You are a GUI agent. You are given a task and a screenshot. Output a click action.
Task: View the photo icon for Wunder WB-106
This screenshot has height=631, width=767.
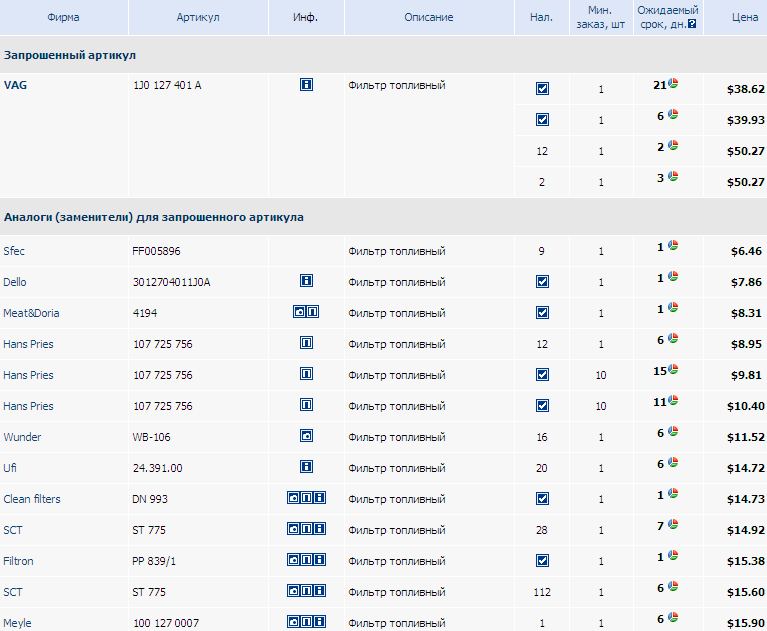tap(306, 436)
